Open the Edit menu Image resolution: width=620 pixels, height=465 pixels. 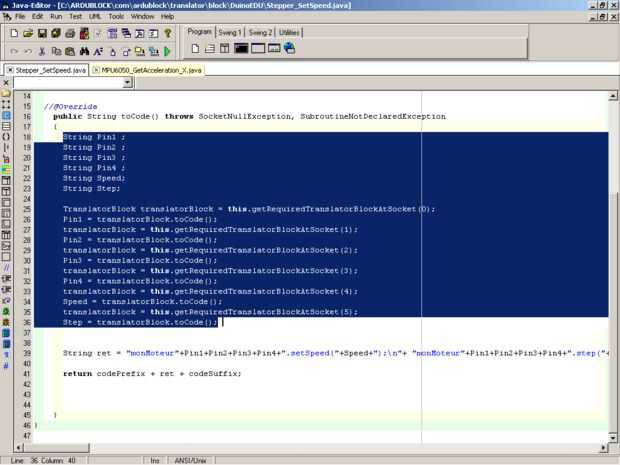click(x=38, y=17)
